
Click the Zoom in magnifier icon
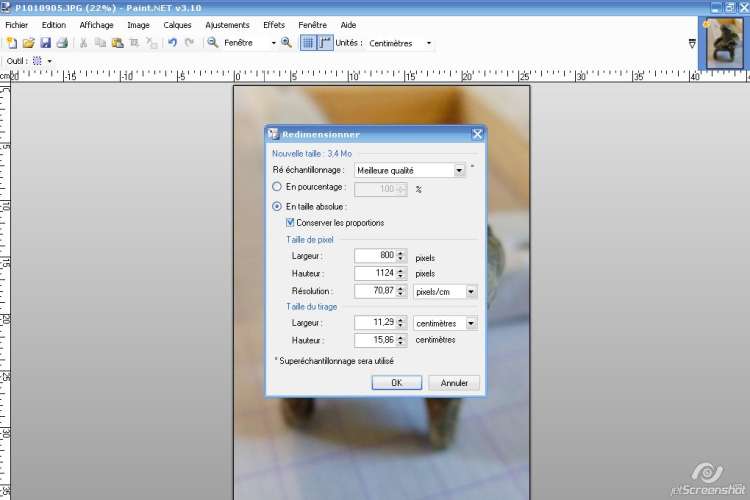click(x=287, y=43)
